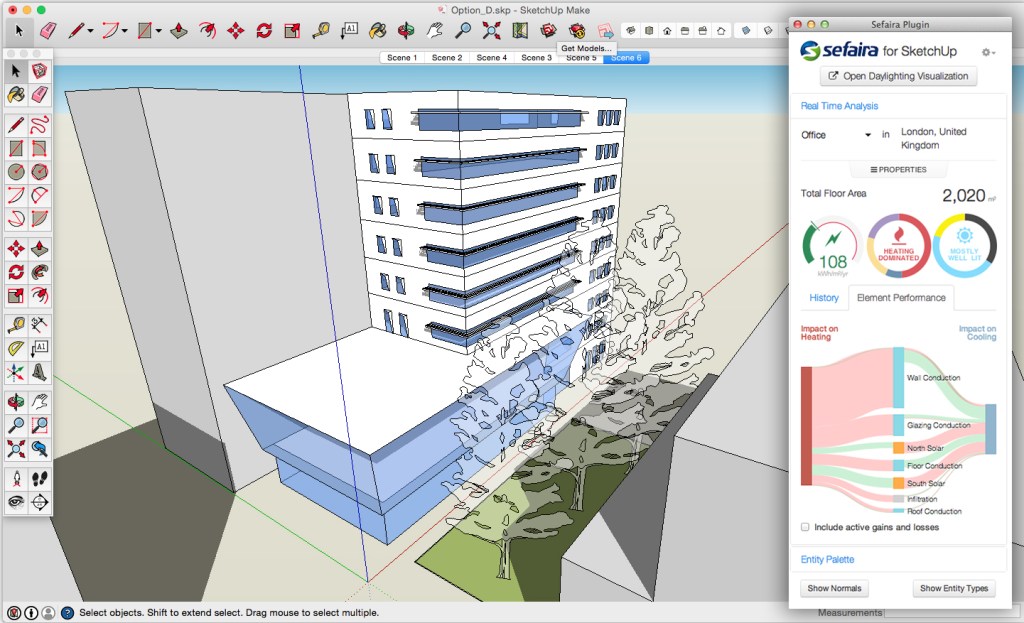Enable Include active gains and losses checkbox
The height and width of the screenshot is (623, 1024).
point(806,527)
